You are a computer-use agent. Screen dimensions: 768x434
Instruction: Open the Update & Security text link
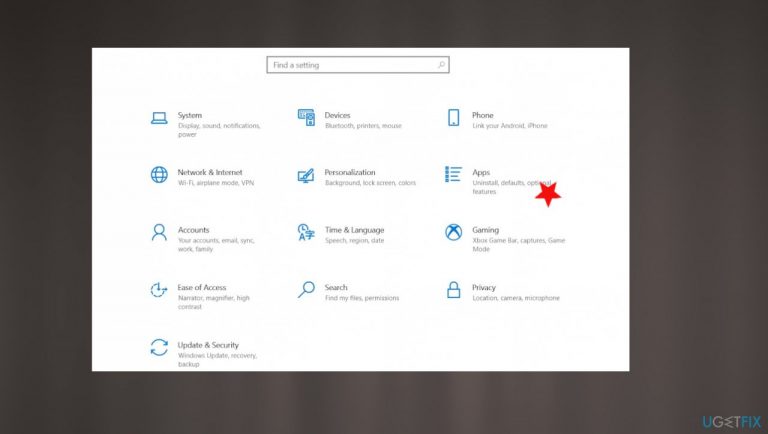208,345
